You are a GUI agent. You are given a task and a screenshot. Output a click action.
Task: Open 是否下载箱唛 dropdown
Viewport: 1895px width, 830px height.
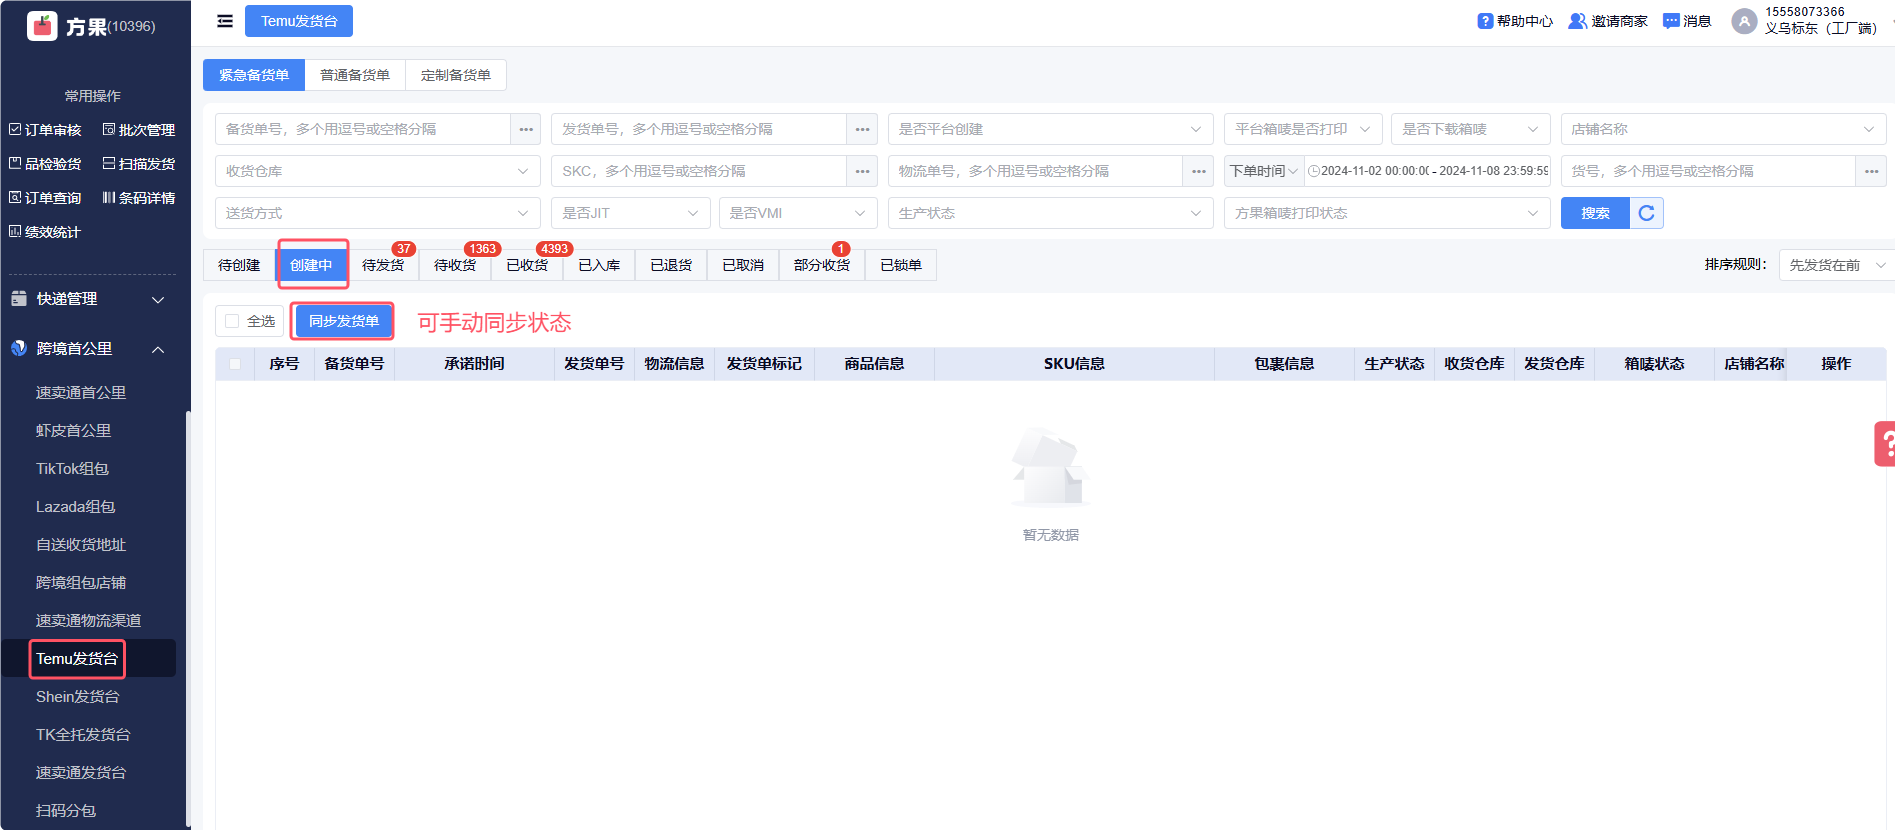click(1470, 129)
